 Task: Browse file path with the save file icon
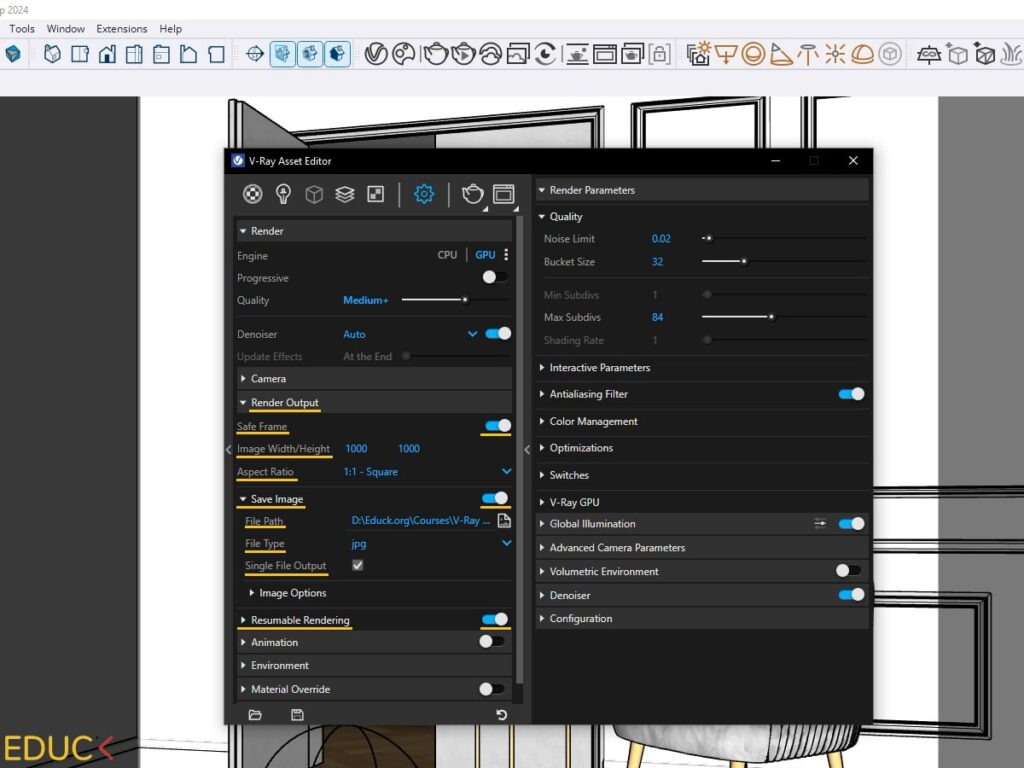(504, 521)
